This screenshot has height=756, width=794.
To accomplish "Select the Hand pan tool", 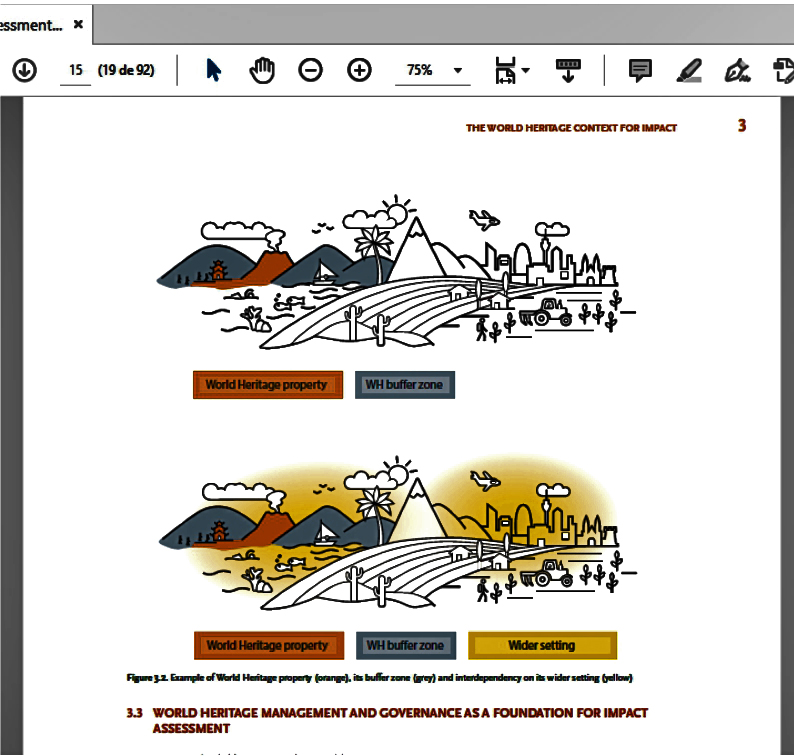I will 261,70.
